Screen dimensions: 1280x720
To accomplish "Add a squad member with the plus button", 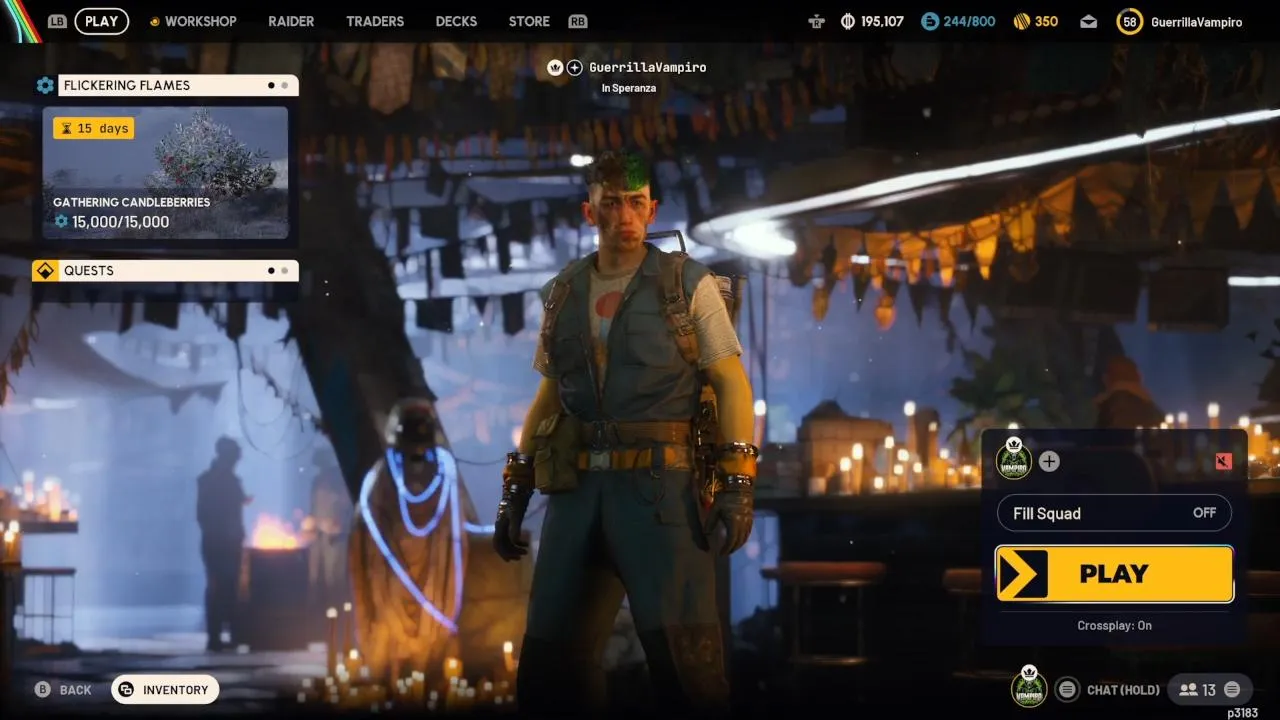I will click(1049, 461).
